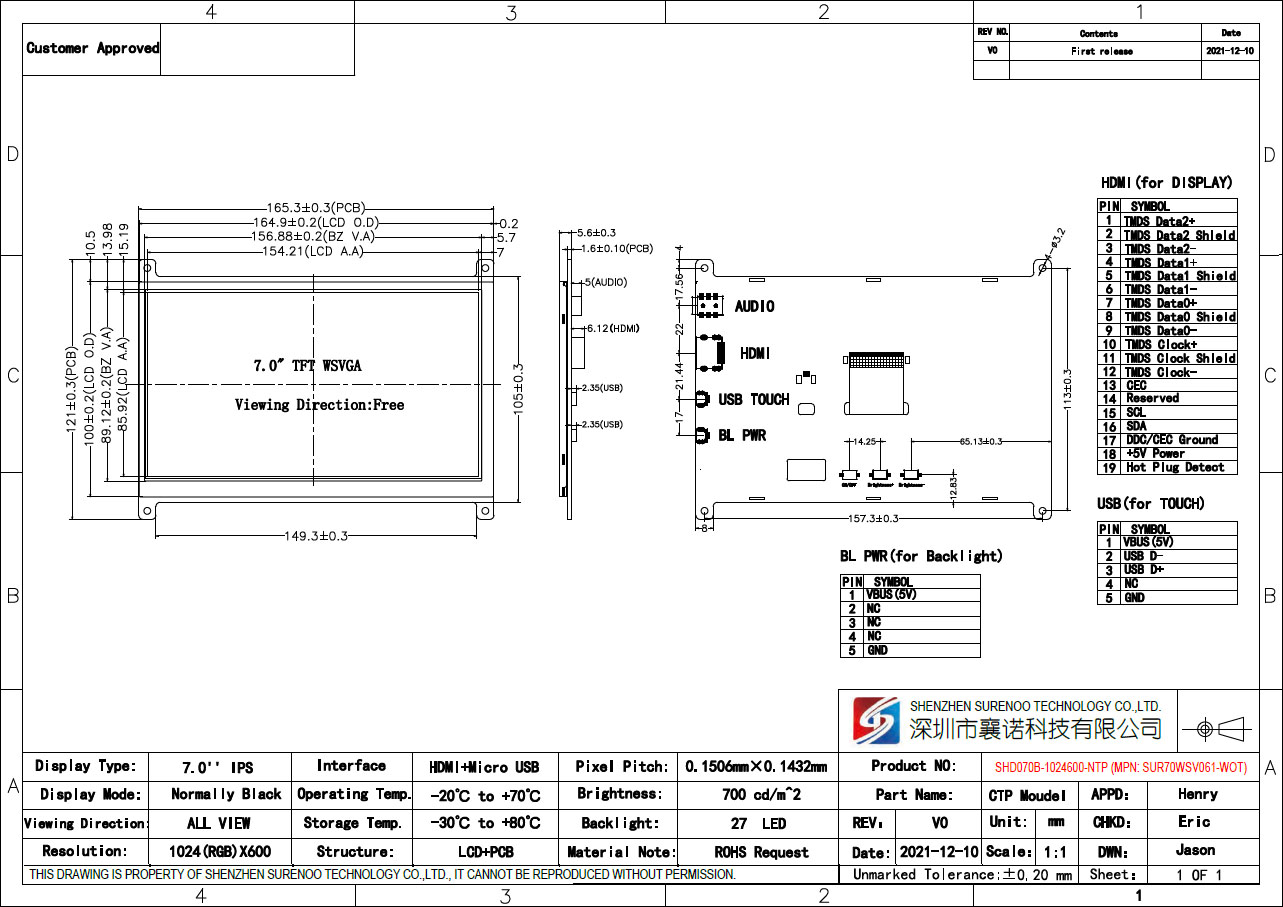This screenshot has width=1283, height=907.
Task: Click the First release revision entry
Action: point(1102,51)
